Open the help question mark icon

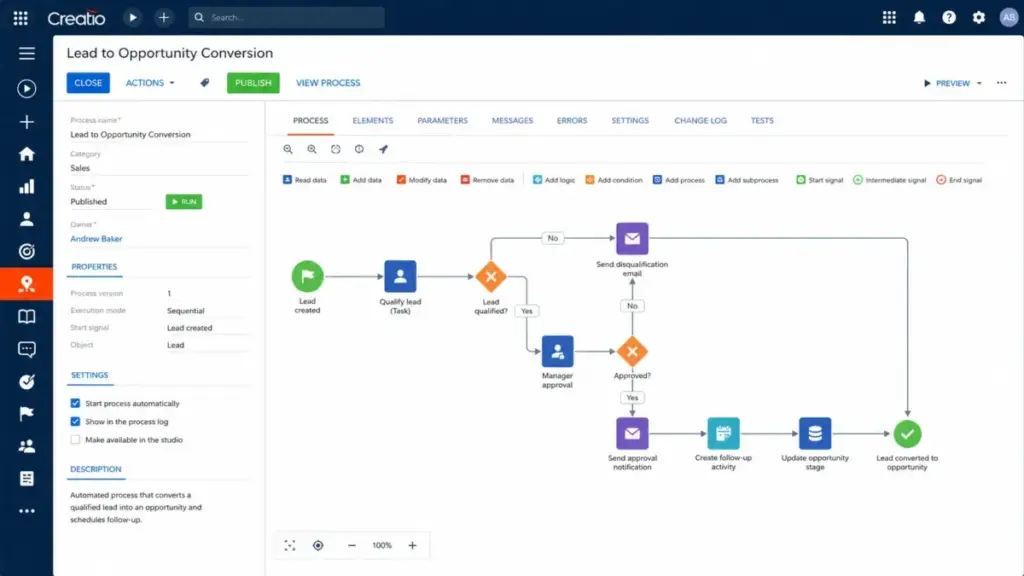(x=949, y=18)
